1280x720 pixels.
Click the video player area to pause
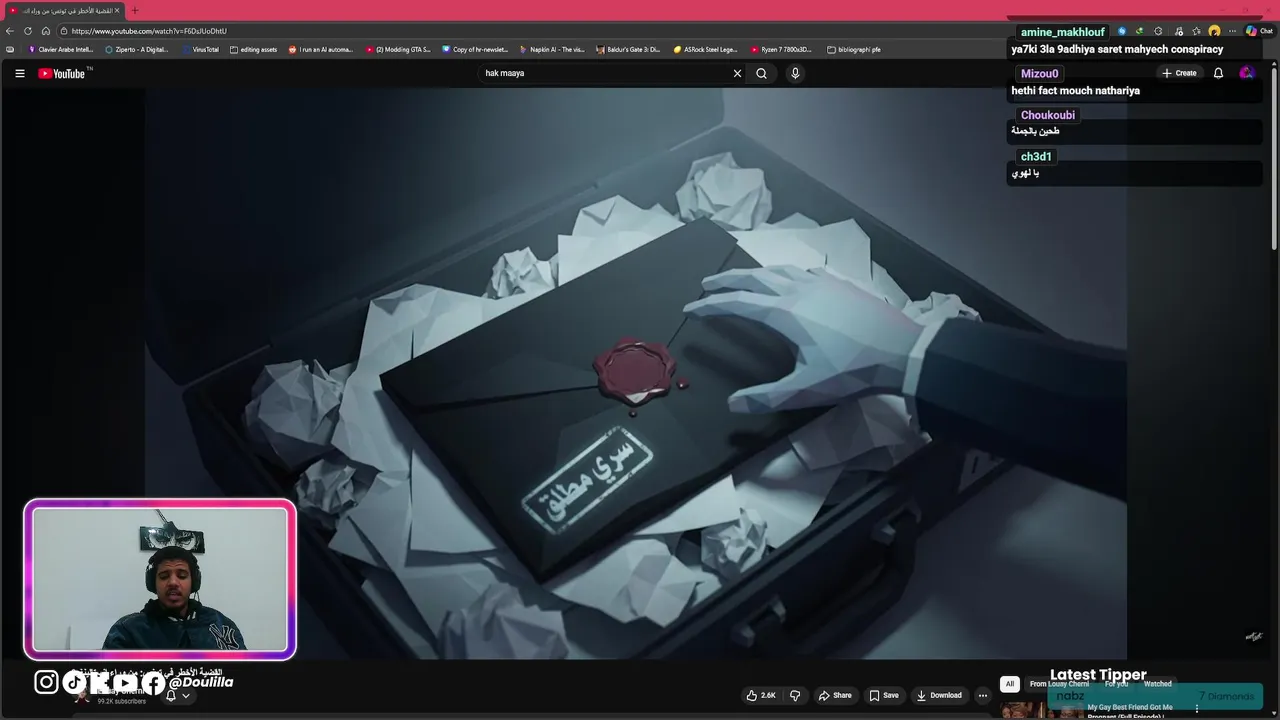tap(636, 373)
